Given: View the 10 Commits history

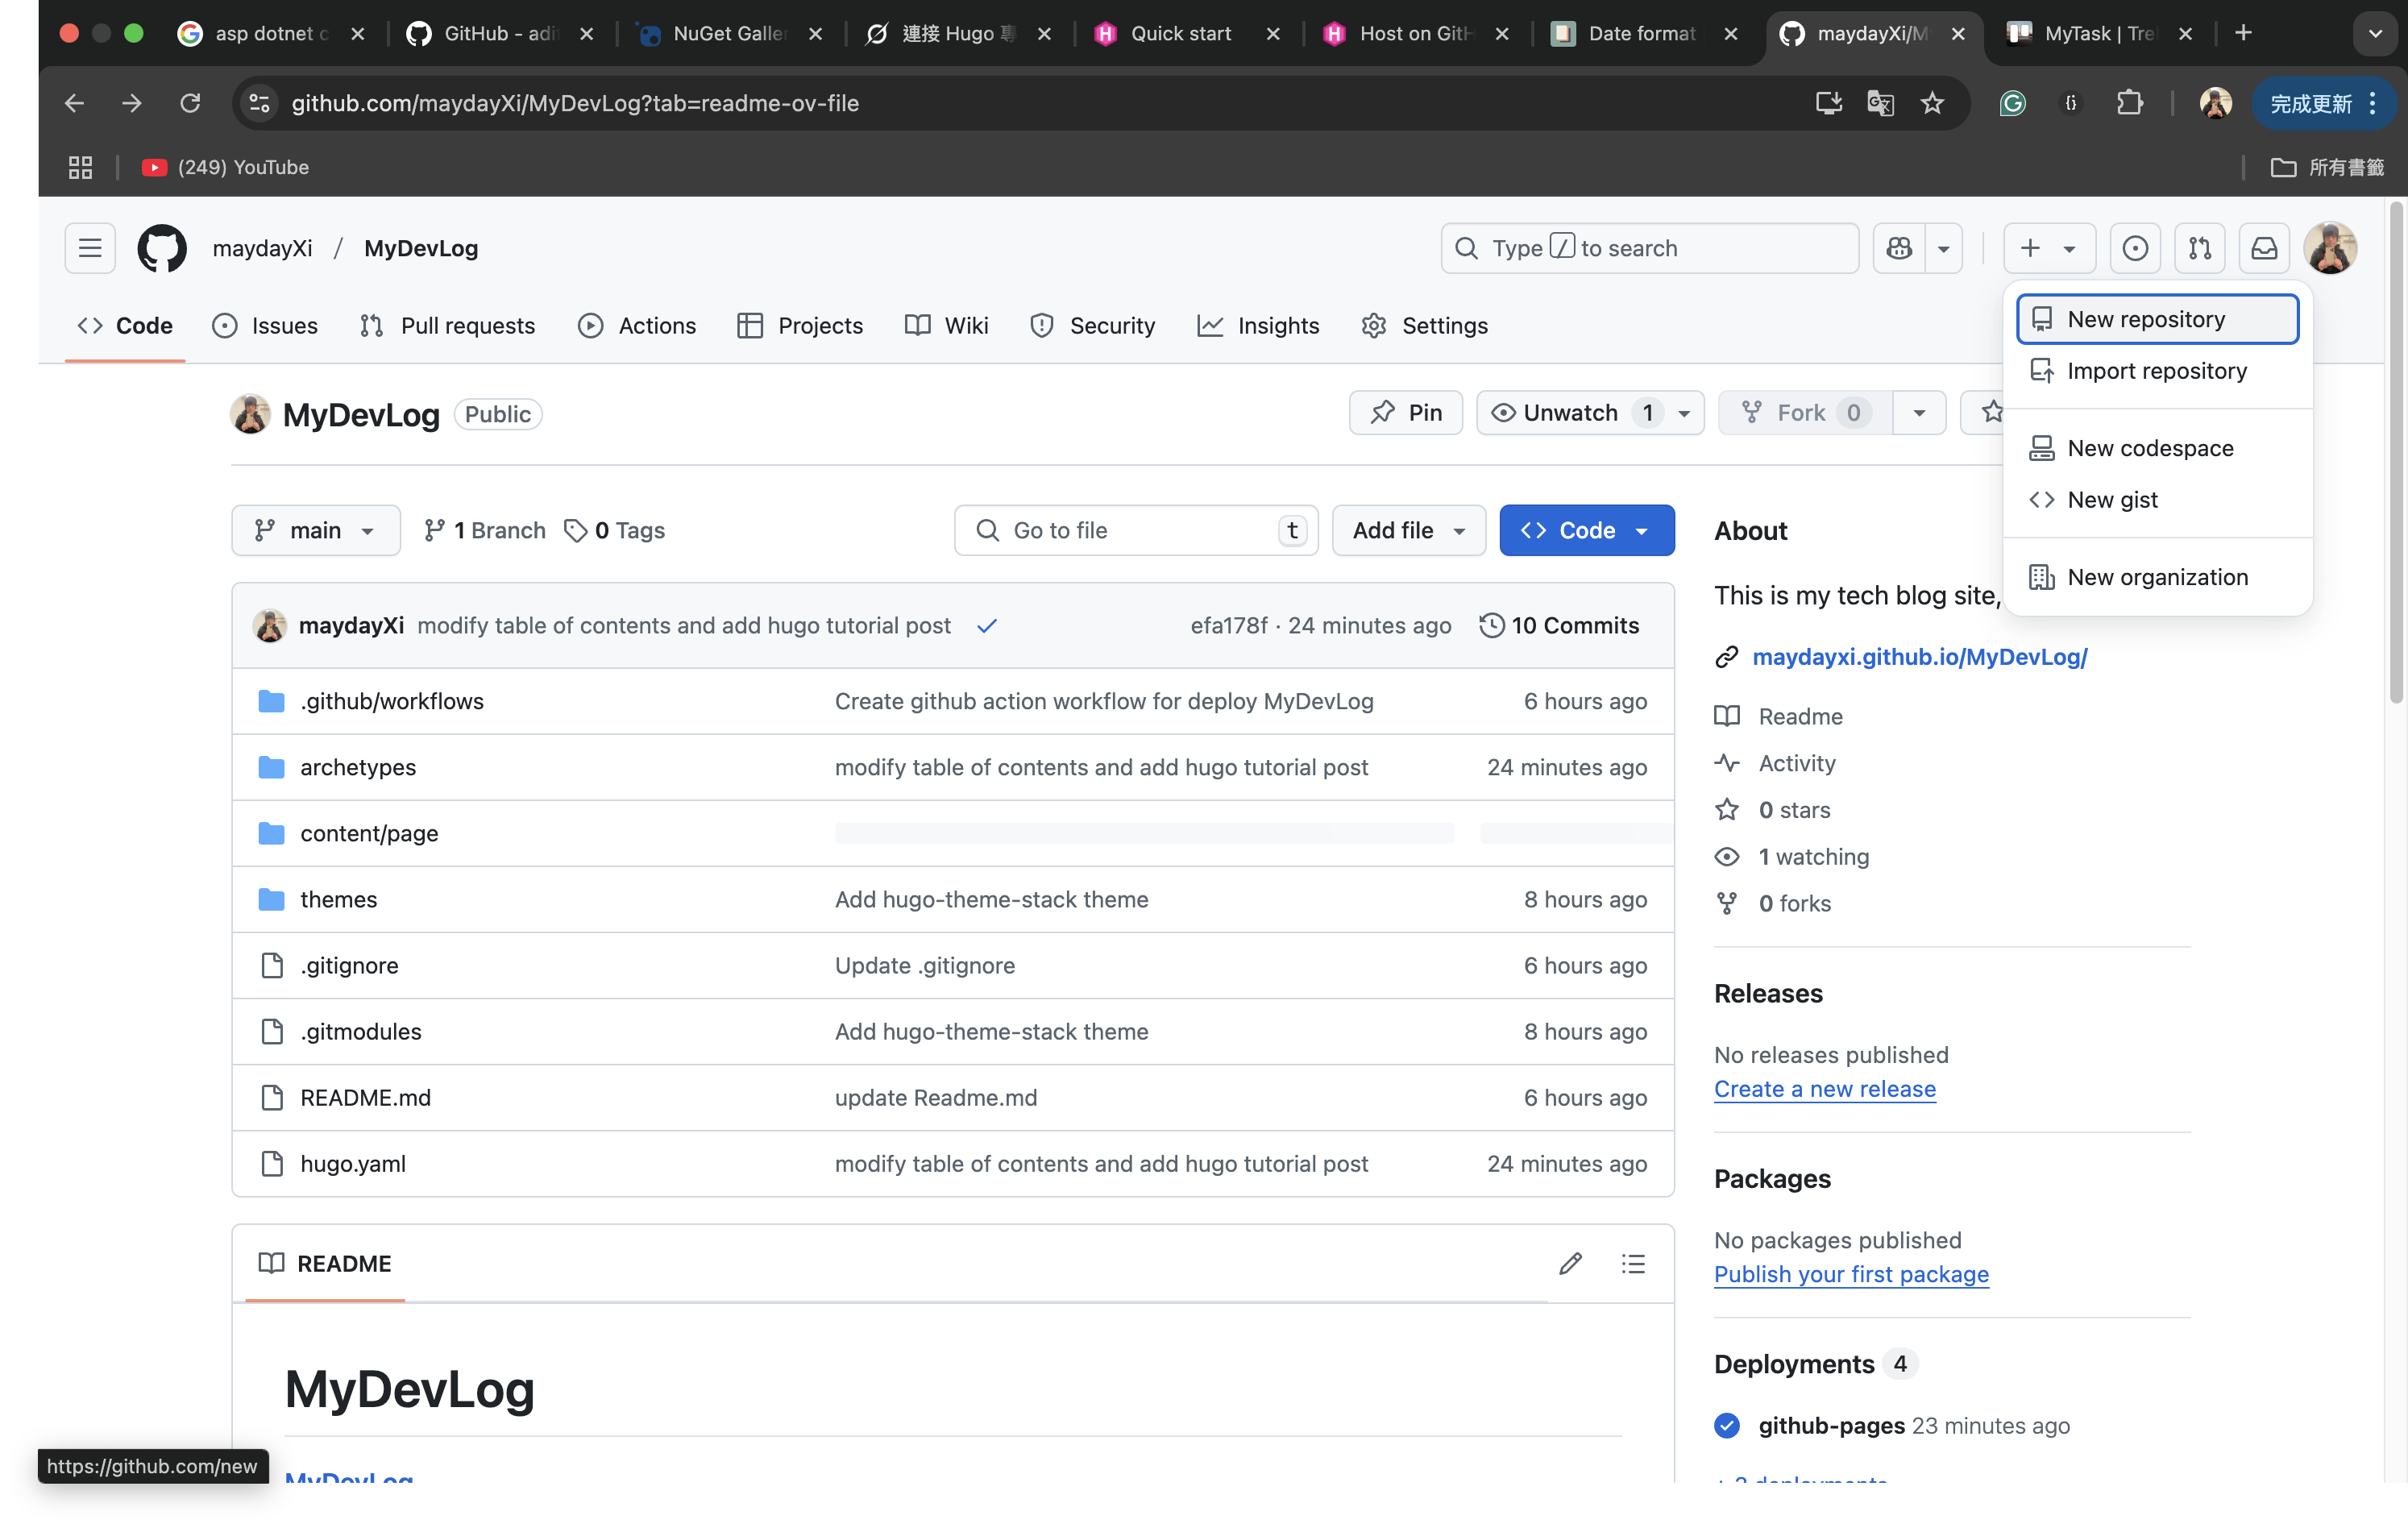Looking at the screenshot, I should coord(1559,625).
